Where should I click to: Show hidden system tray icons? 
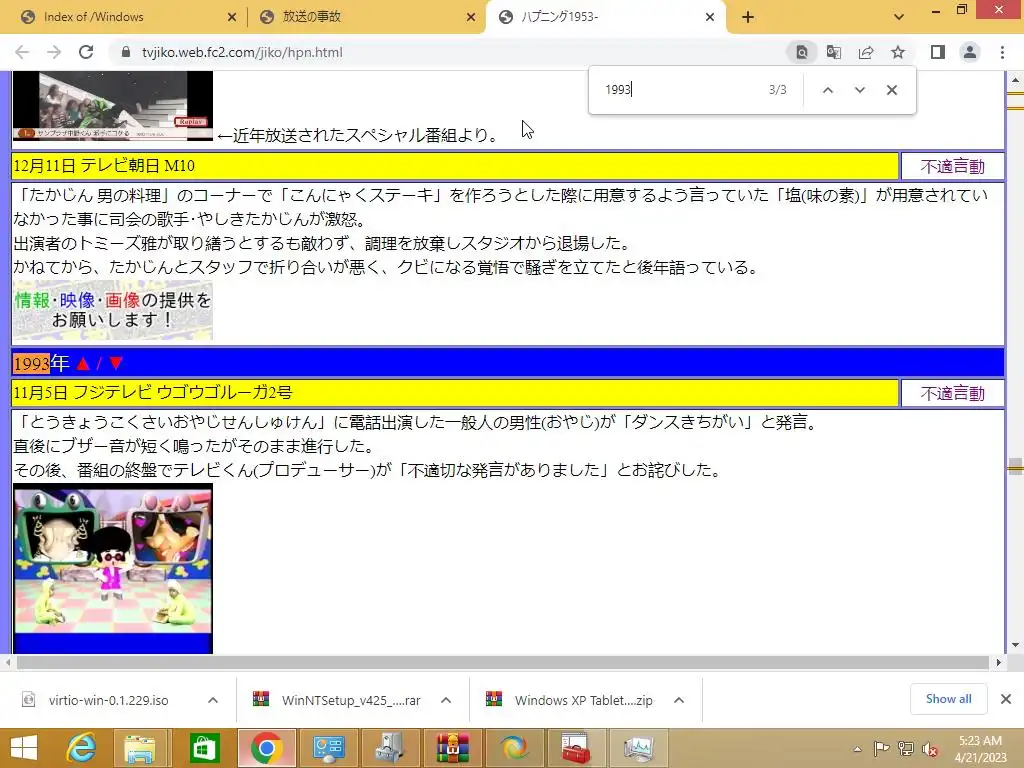point(857,749)
